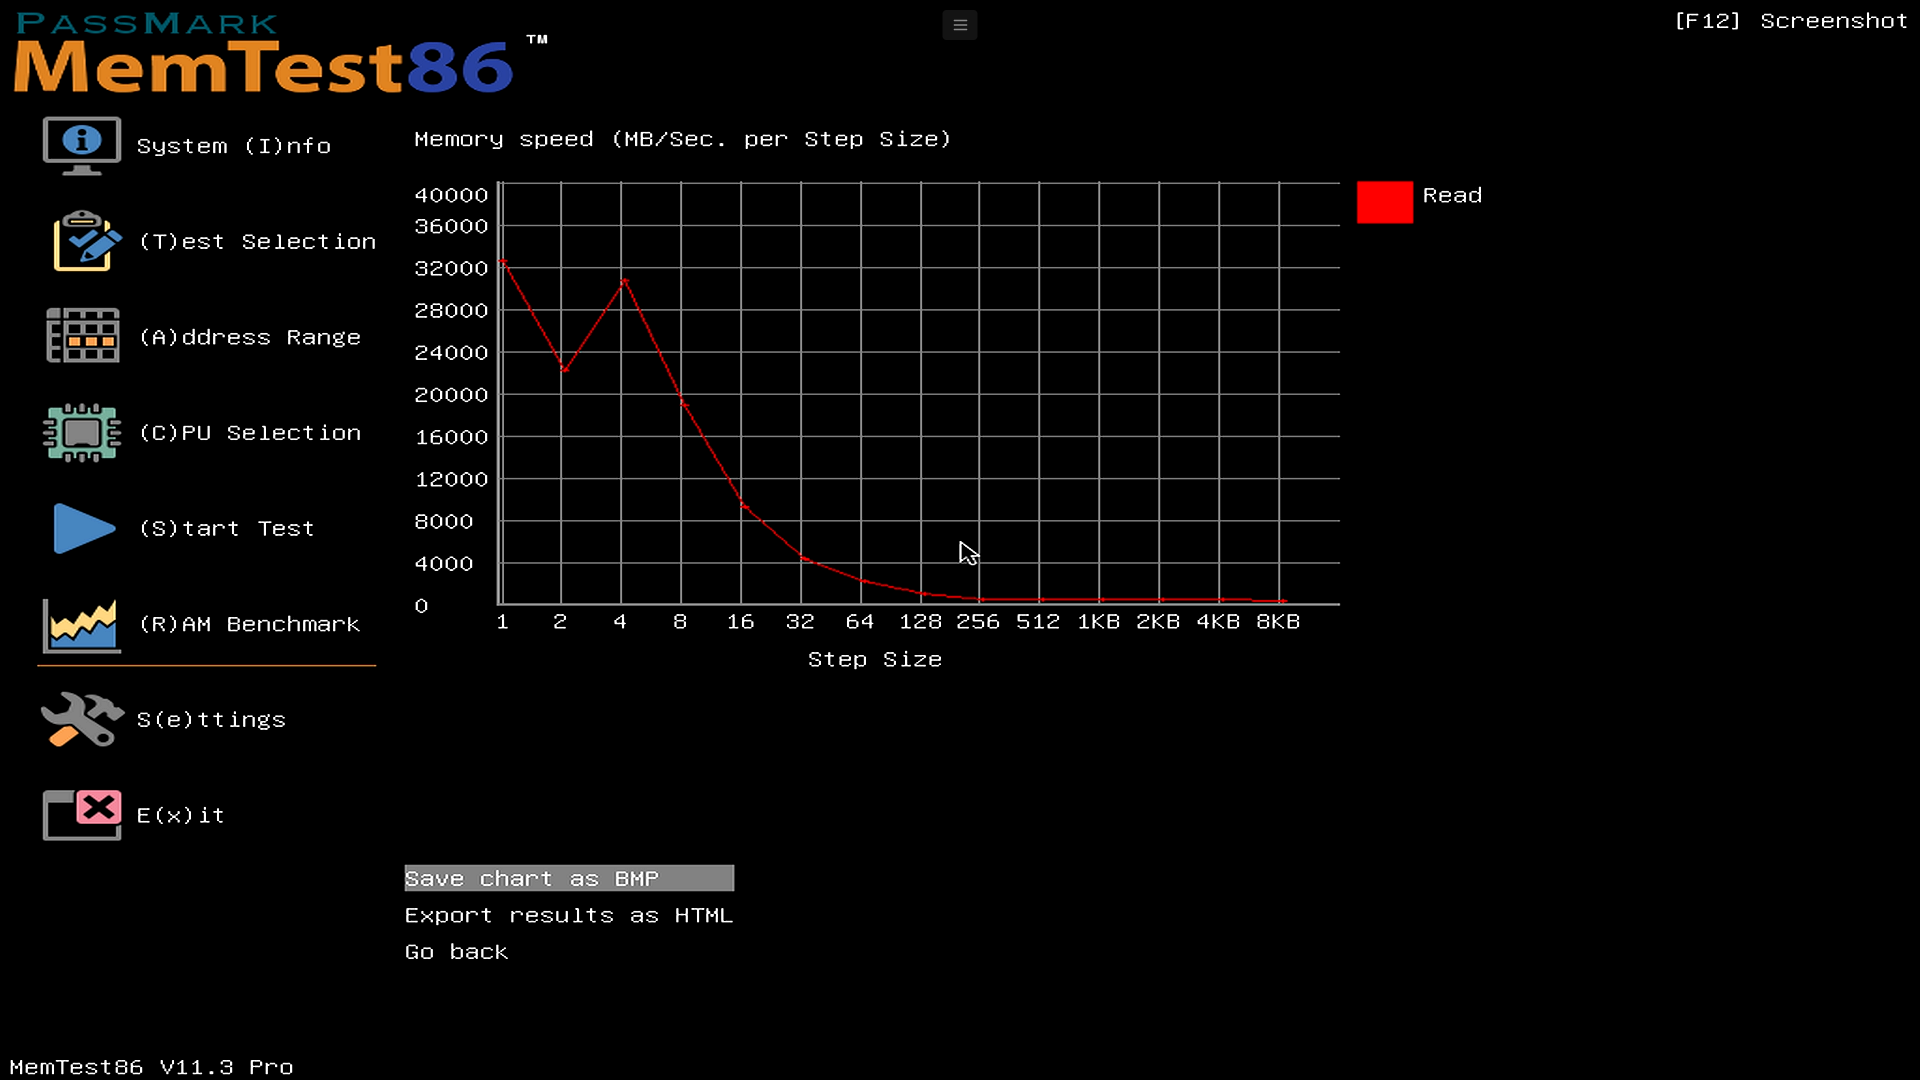Open the (A)ddress Range menu label
The width and height of the screenshot is (1920, 1080).
tap(249, 337)
